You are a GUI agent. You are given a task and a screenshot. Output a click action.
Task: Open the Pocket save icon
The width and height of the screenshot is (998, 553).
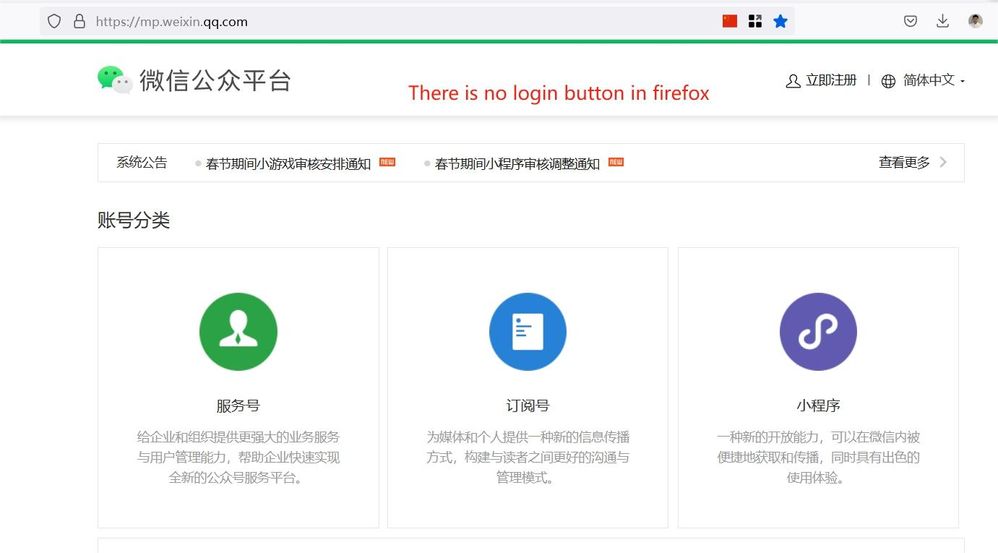(910, 21)
